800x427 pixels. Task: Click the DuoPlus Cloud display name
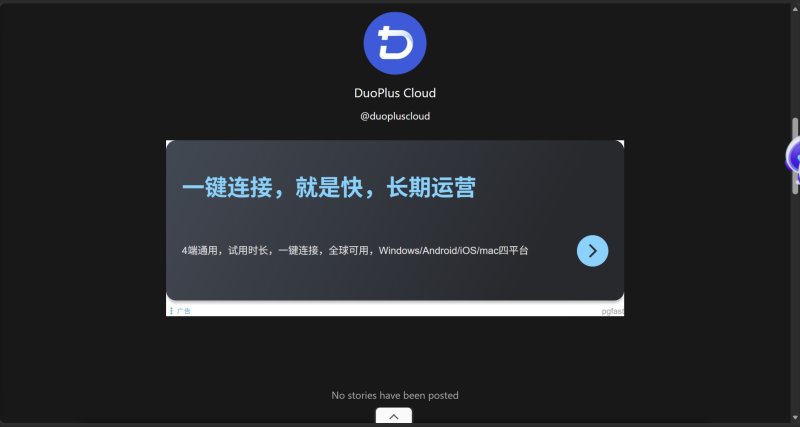coord(395,93)
